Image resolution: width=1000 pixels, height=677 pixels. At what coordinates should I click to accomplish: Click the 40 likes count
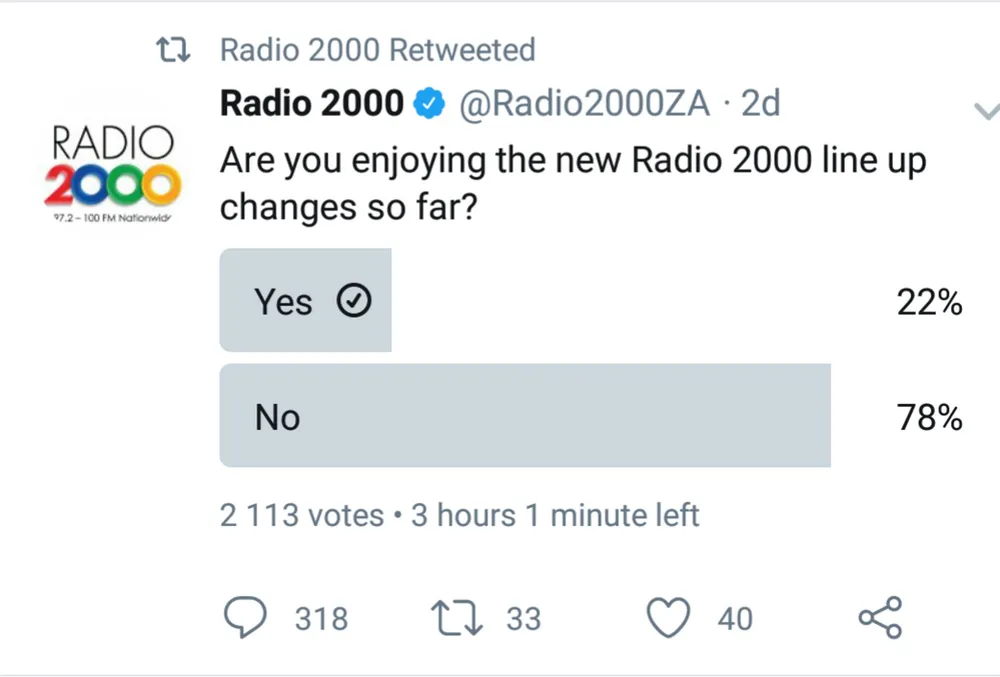pos(735,619)
